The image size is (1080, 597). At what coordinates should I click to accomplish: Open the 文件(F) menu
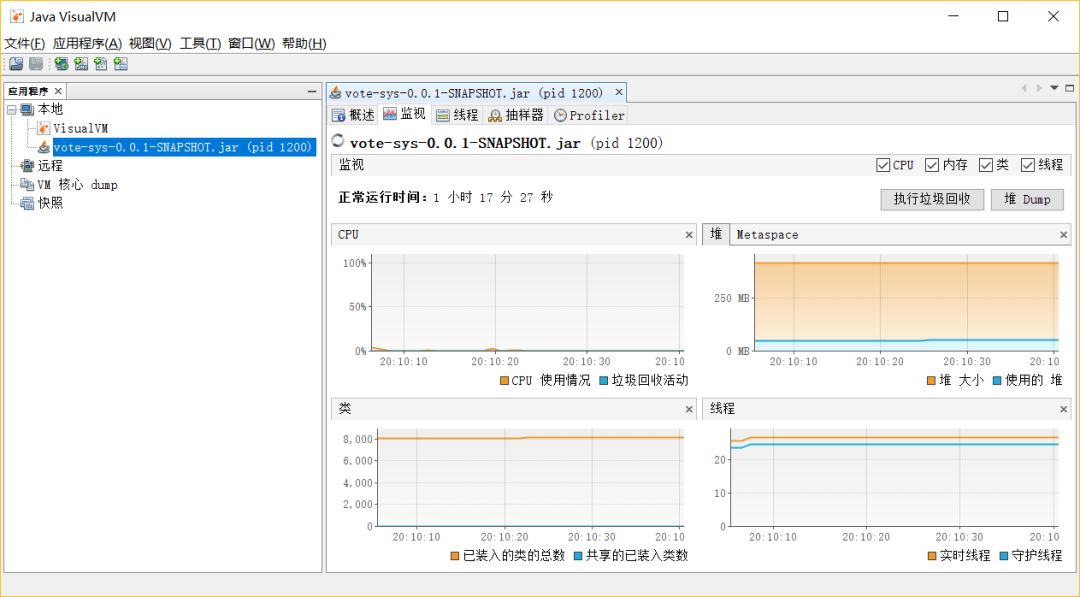[x=25, y=43]
